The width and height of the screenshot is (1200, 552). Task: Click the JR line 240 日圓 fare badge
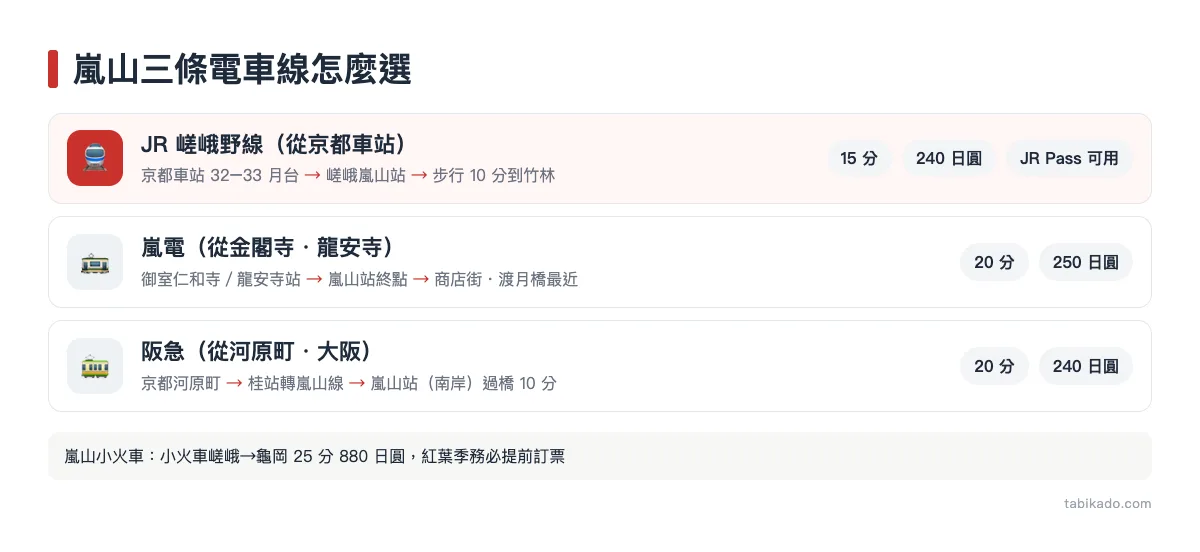(949, 158)
